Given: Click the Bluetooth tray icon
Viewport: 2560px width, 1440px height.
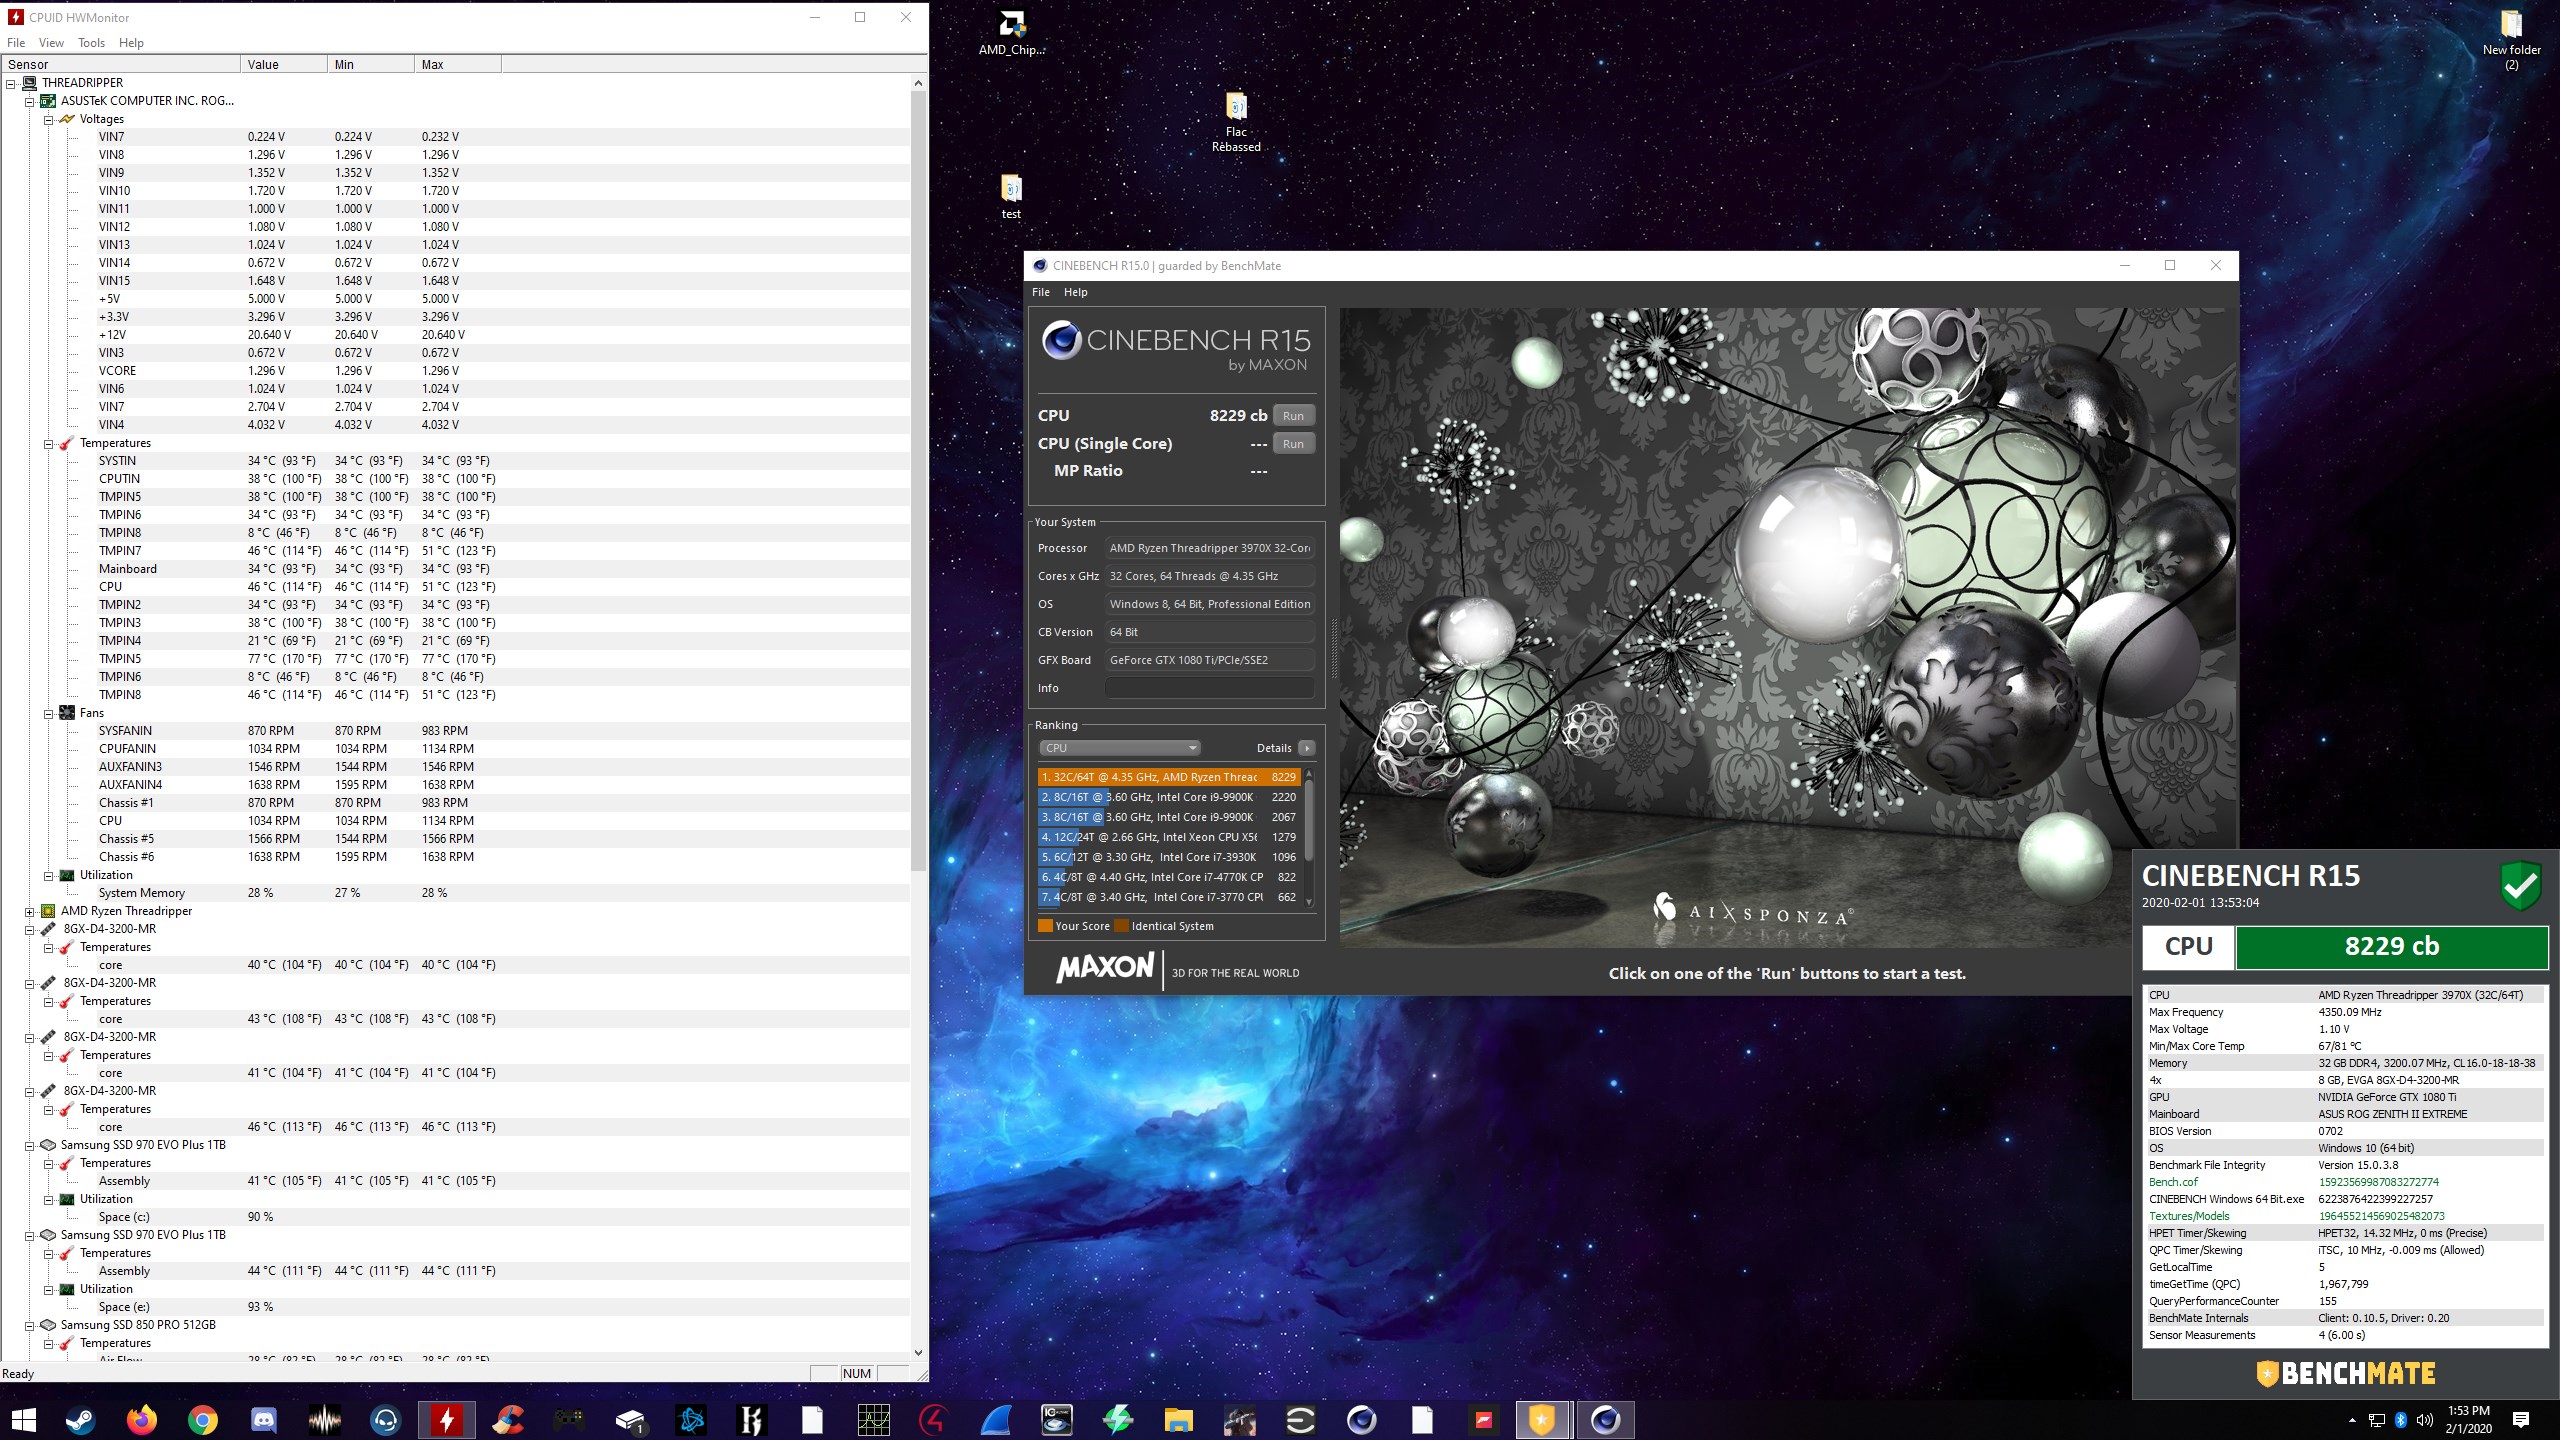Looking at the screenshot, I should tap(2400, 1420).
